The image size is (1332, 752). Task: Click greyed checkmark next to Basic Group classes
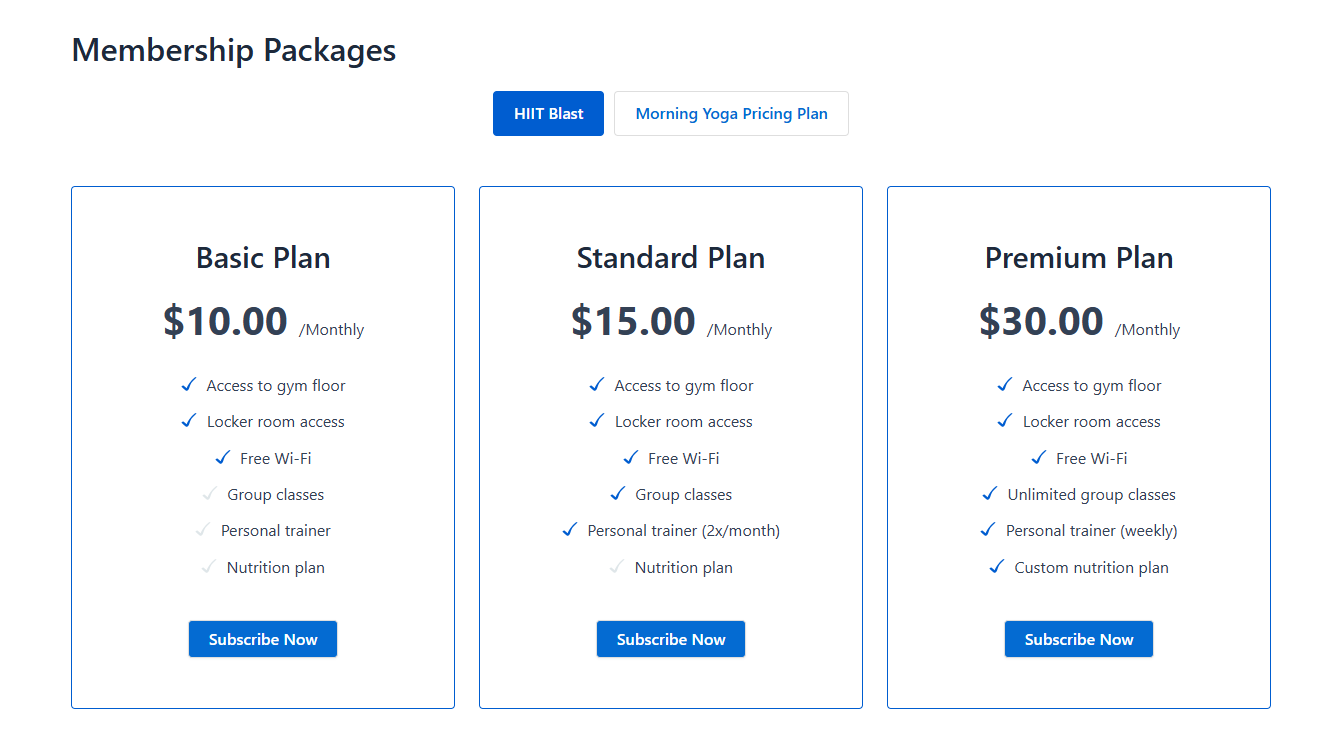[x=209, y=494]
